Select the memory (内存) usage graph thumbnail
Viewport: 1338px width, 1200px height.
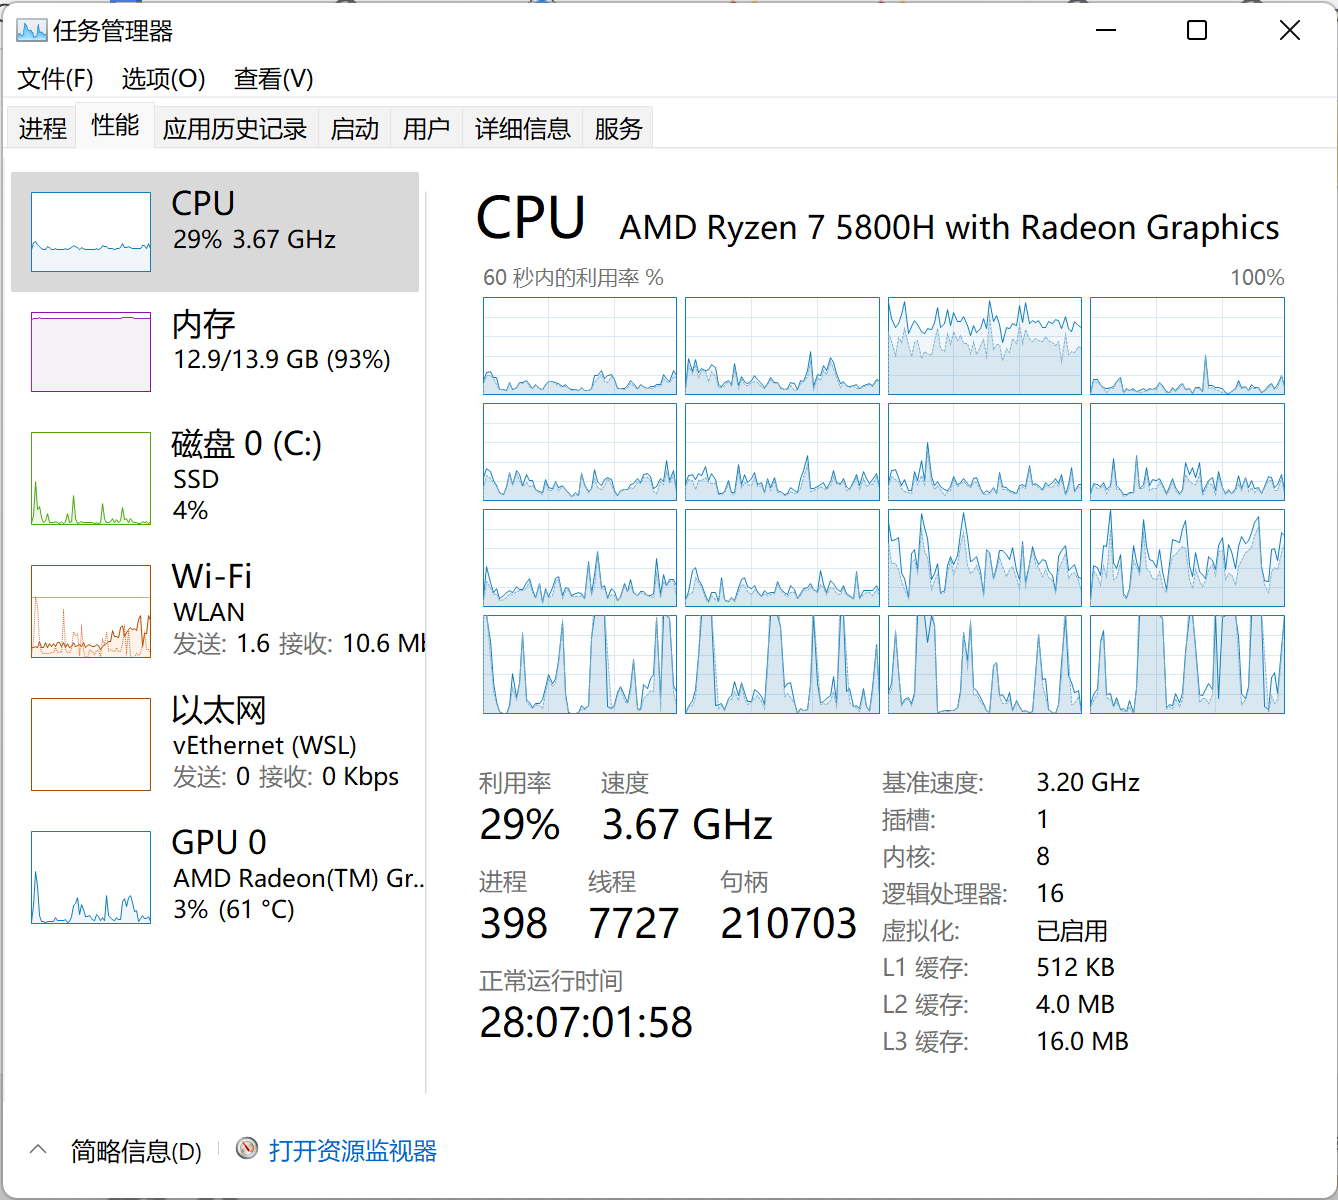point(91,352)
